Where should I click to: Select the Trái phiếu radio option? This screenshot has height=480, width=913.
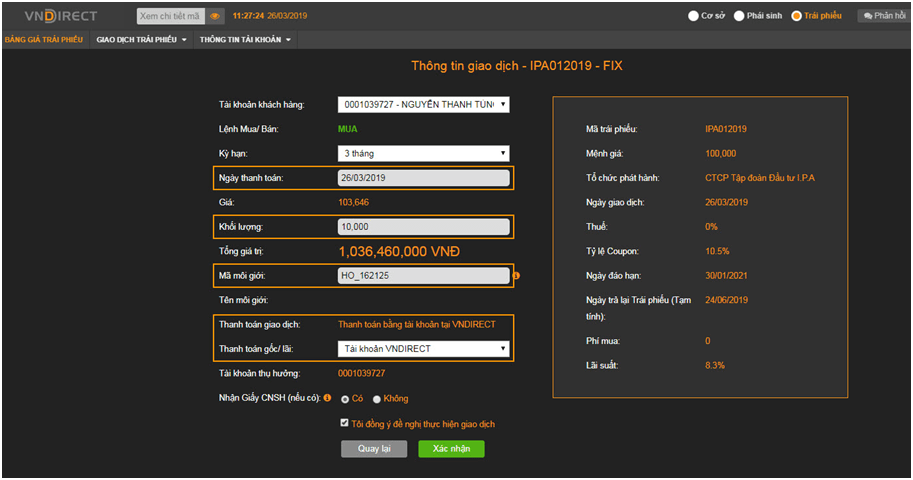pos(796,16)
